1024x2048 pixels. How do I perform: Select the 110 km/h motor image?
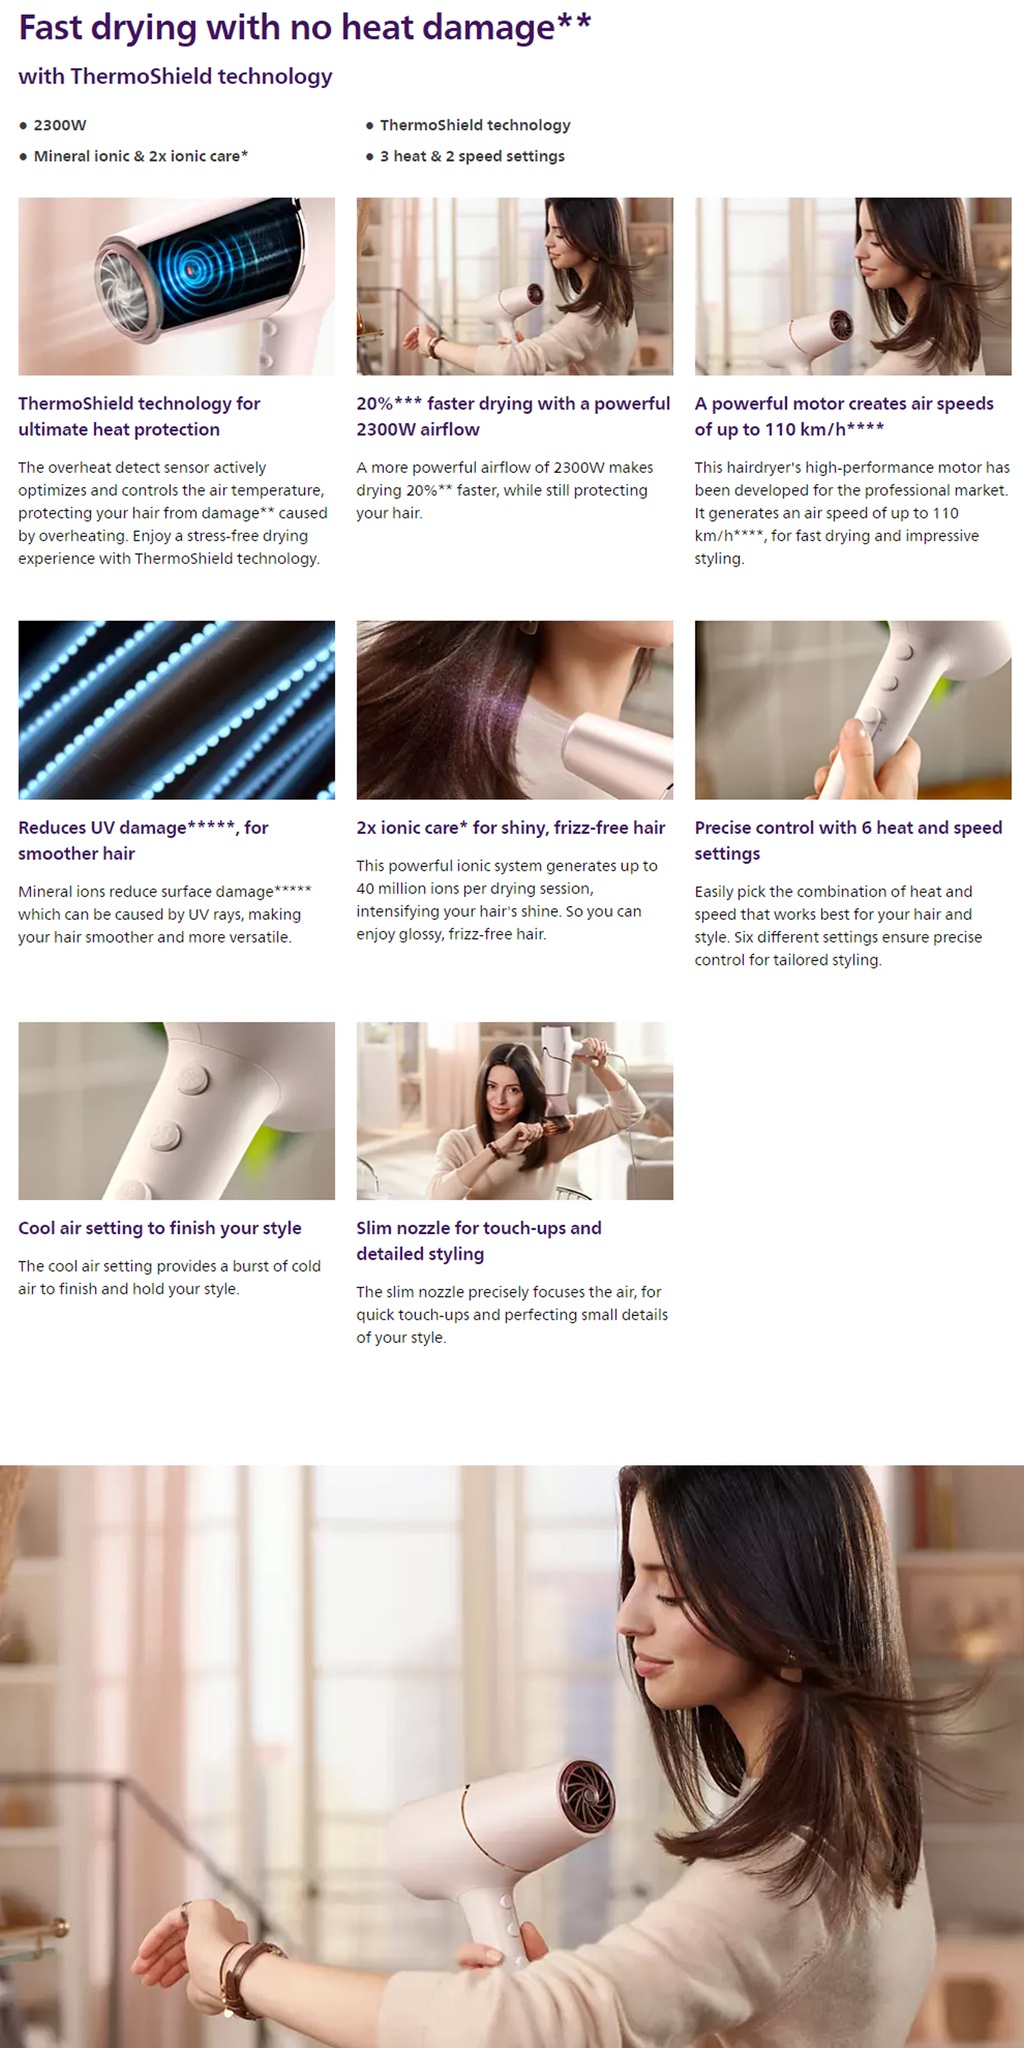point(853,286)
